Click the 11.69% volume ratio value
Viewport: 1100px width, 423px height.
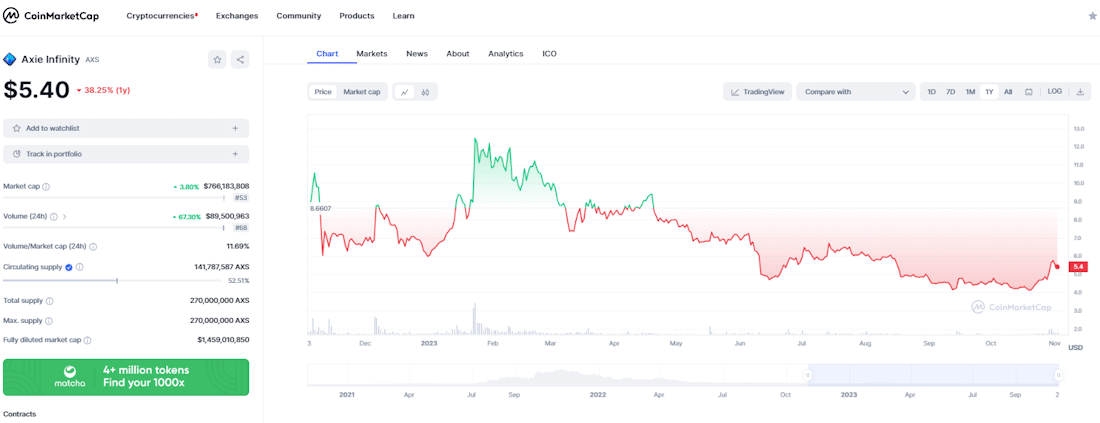(236, 247)
